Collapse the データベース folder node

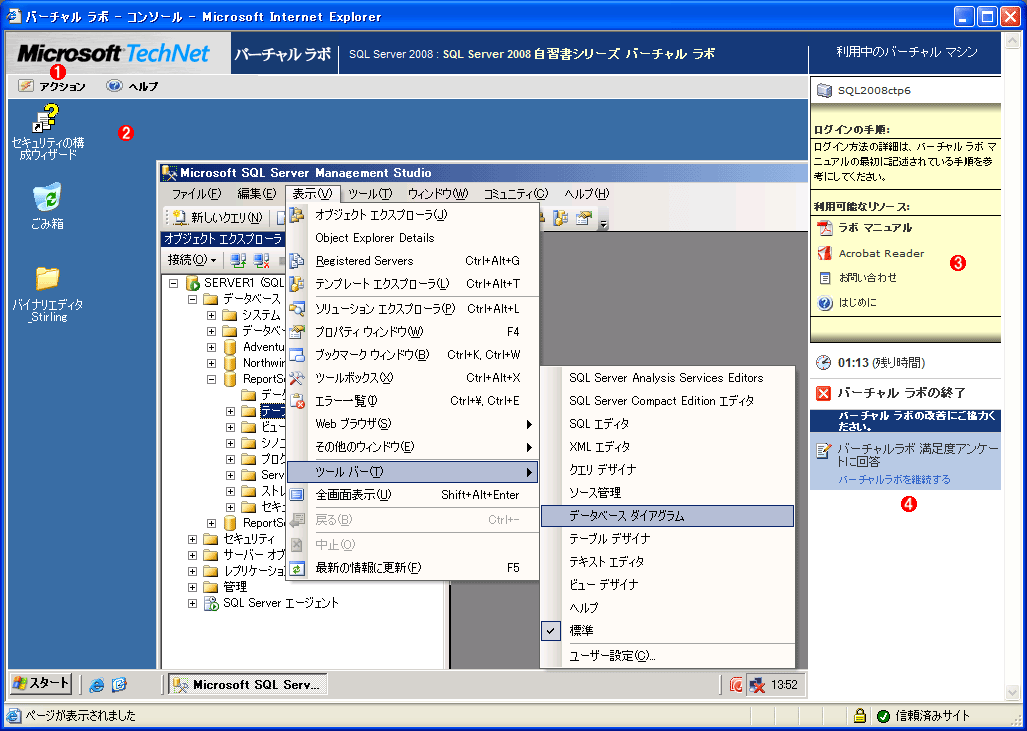[193, 299]
